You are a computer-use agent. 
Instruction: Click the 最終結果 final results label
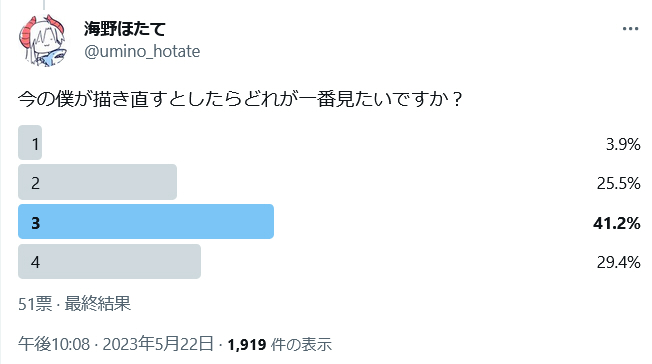[x=98, y=304]
